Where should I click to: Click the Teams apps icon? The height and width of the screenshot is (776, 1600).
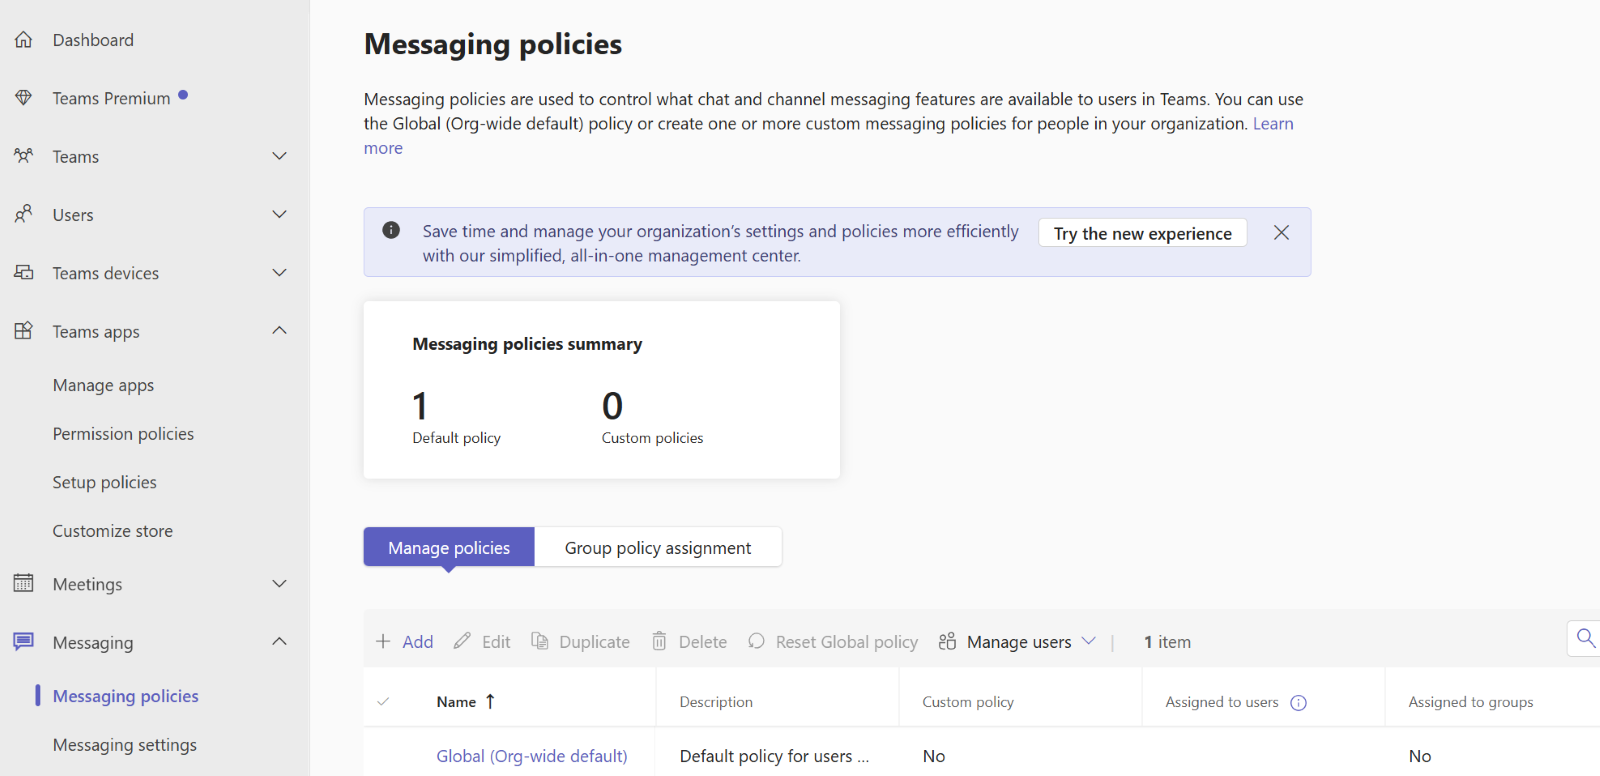pyautogui.click(x=24, y=331)
